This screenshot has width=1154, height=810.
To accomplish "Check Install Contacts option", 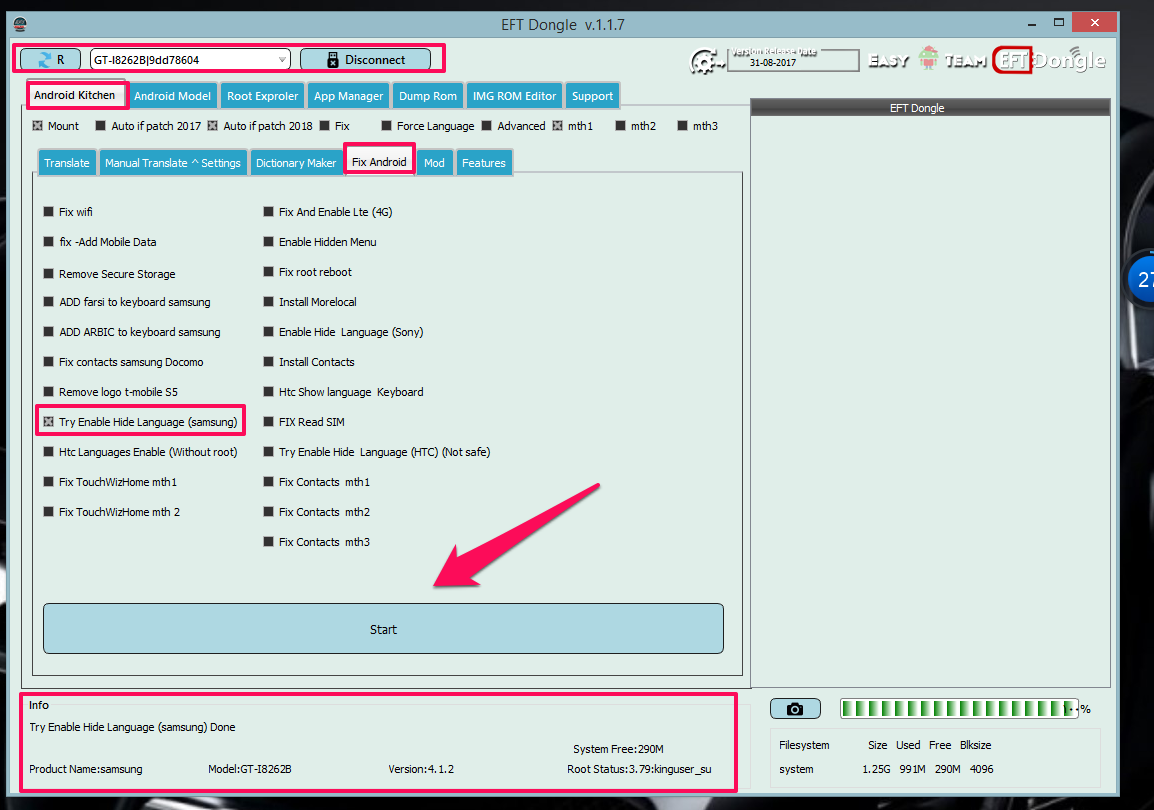I will pos(269,362).
